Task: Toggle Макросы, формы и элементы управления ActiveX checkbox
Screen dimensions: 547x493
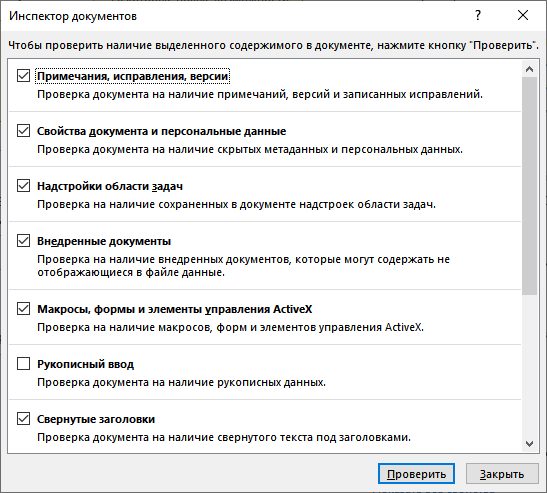Action: [x=23, y=309]
